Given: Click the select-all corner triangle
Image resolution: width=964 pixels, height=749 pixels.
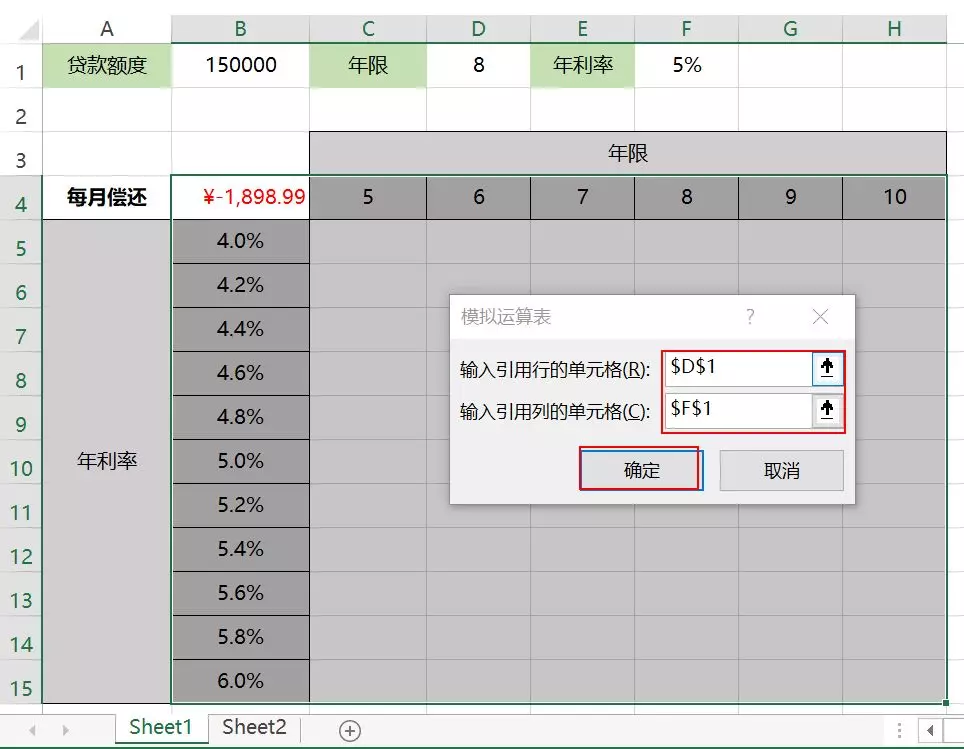Looking at the screenshot, I should (29, 30).
